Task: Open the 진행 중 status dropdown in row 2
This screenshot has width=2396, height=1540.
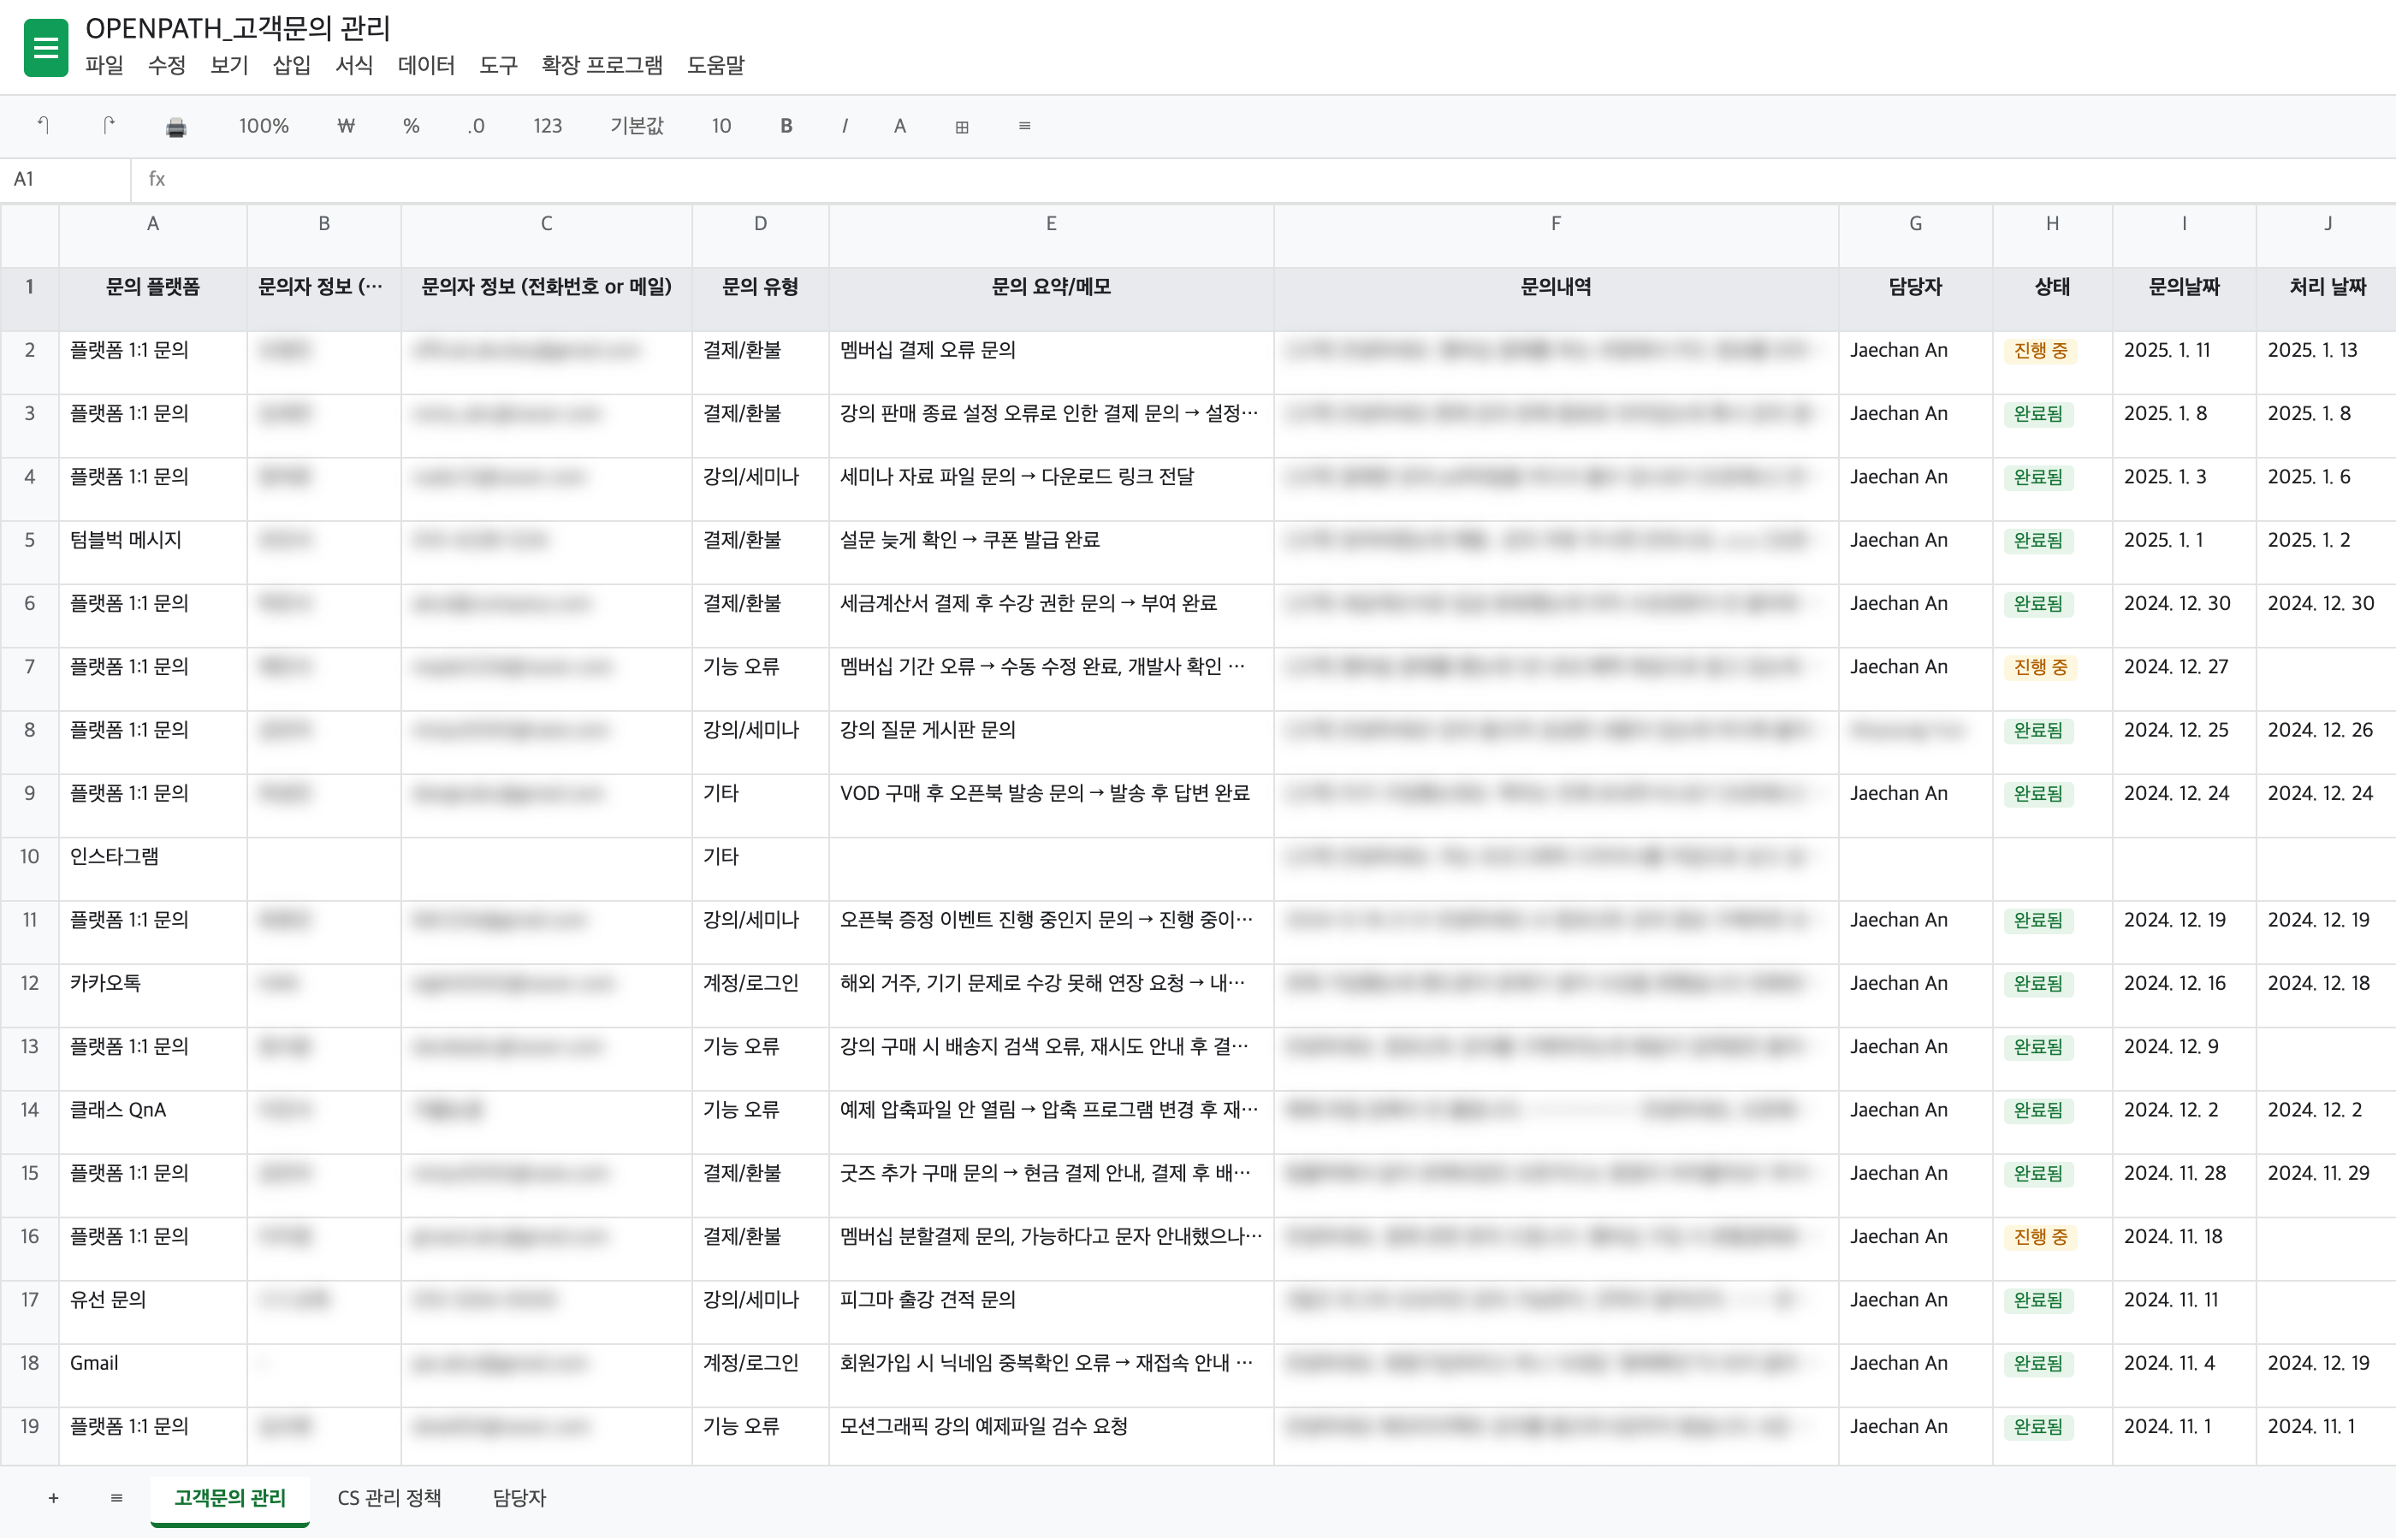Action: [2040, 351]
